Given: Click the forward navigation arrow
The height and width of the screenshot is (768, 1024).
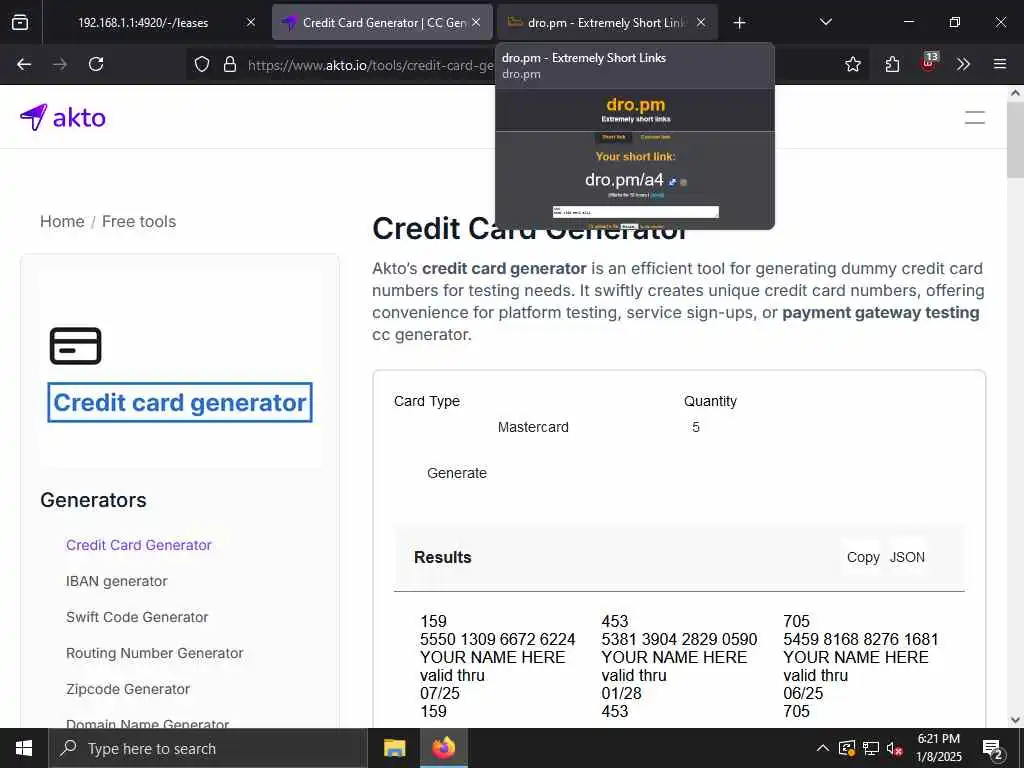Looking at the screenshot, I should [60, 64].
